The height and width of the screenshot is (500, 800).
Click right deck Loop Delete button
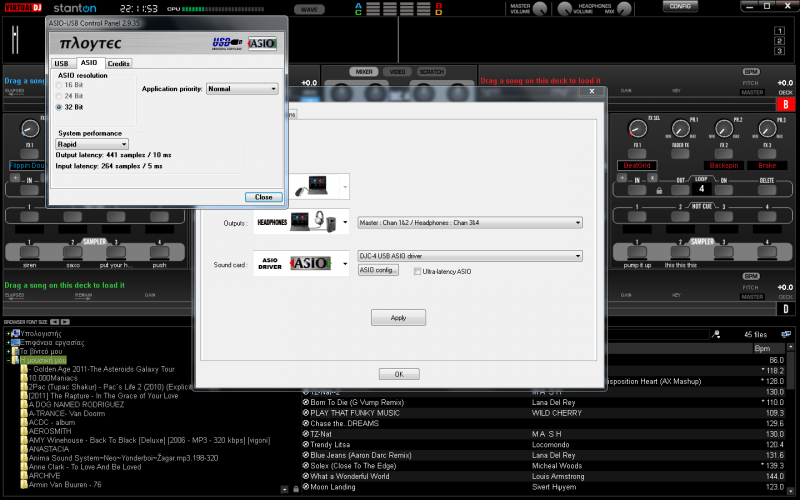[767, 190]
